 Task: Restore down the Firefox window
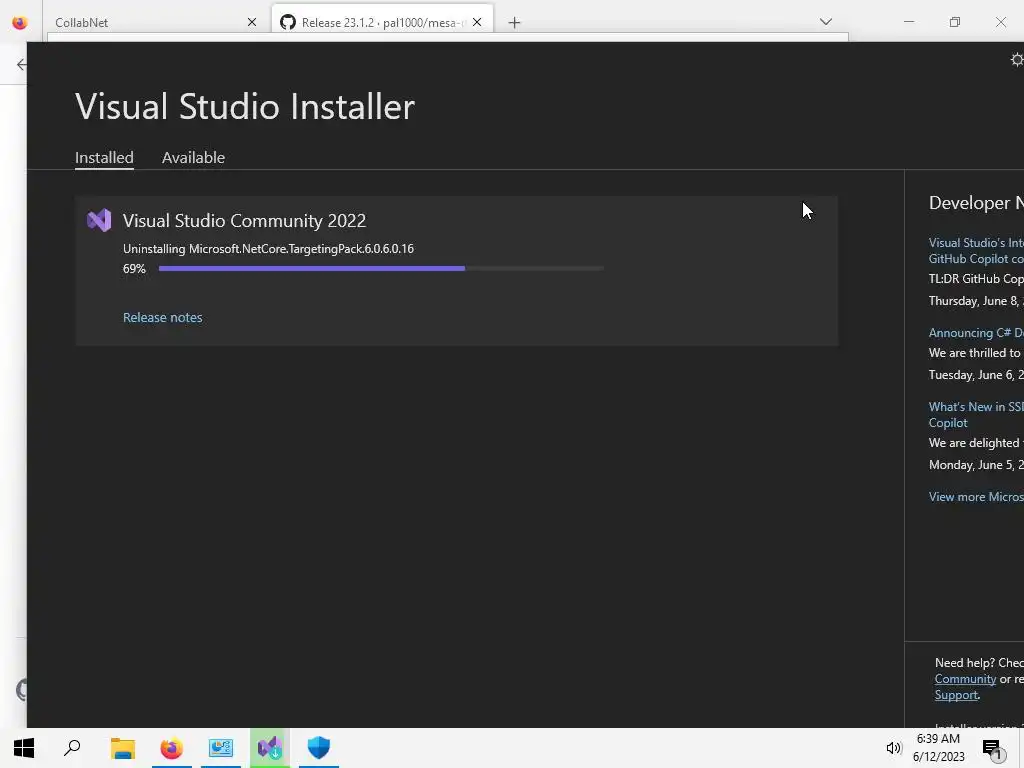(955, 22)
